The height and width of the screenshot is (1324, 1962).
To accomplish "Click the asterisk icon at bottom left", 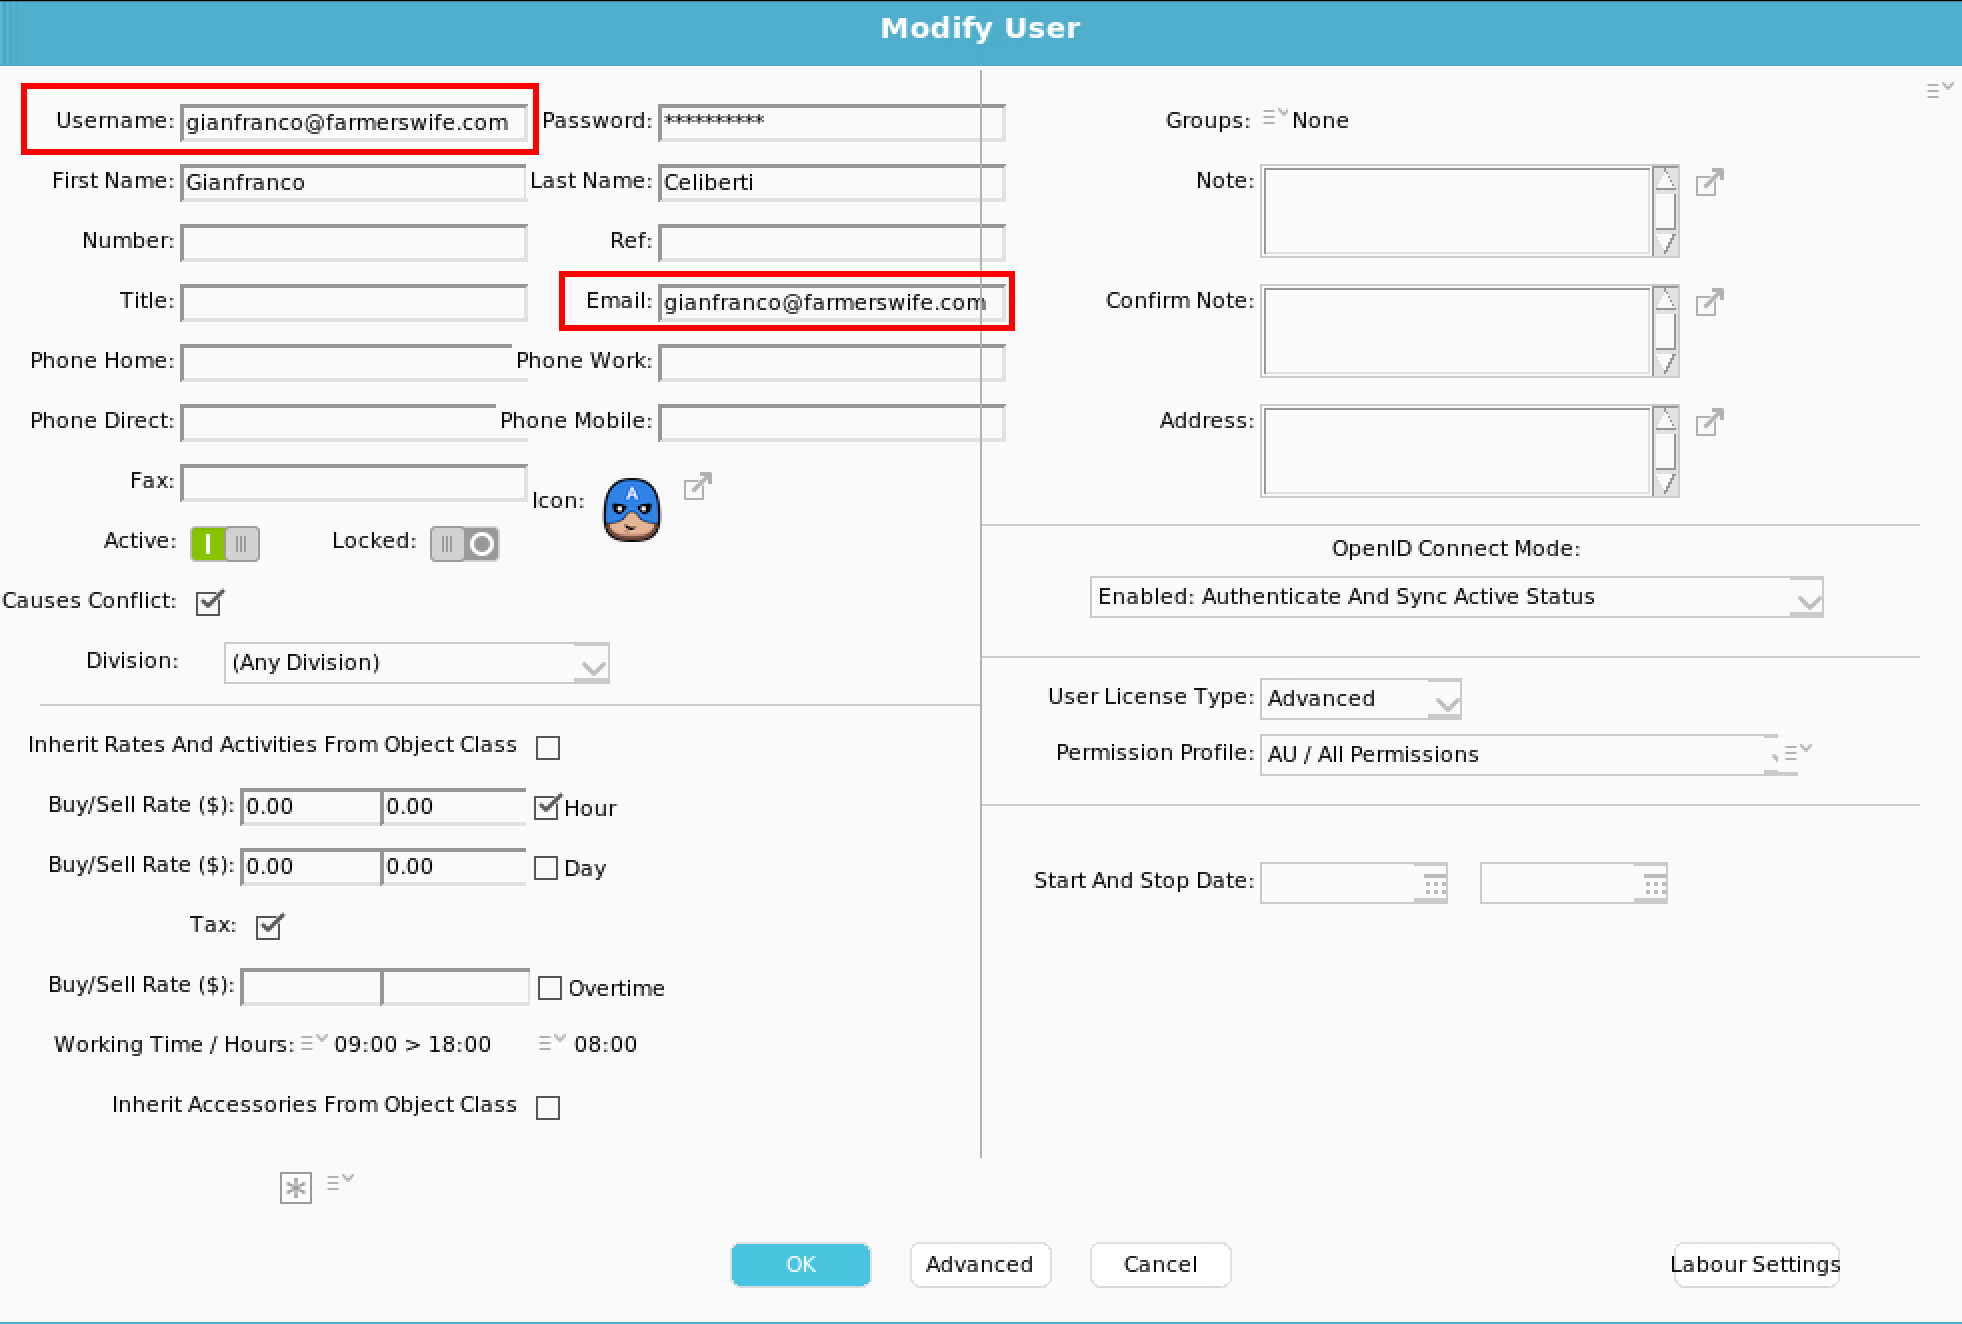I will (295, 1188).
